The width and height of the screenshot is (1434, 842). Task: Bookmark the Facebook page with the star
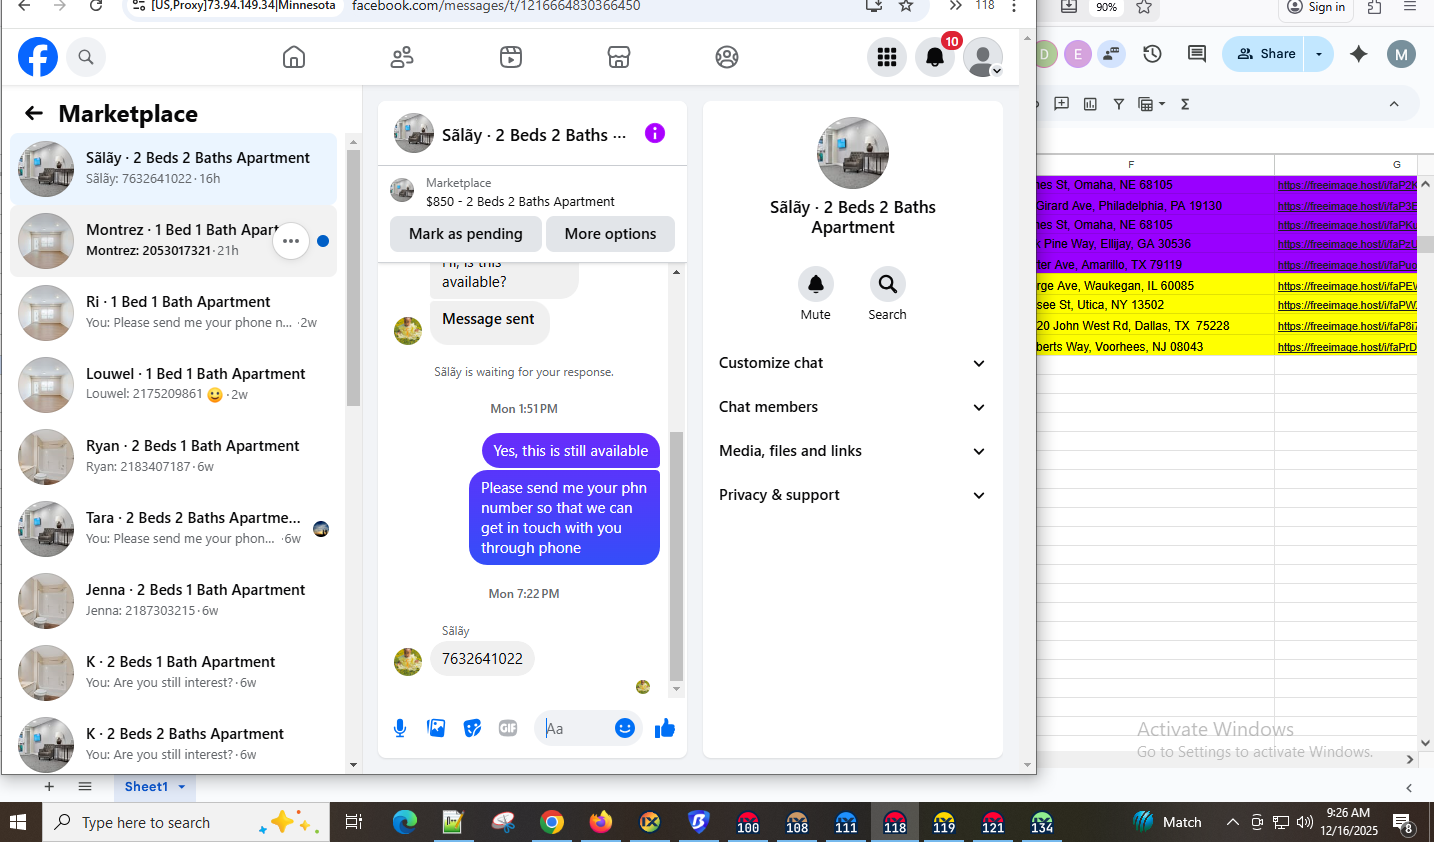[x=906, y=6]
